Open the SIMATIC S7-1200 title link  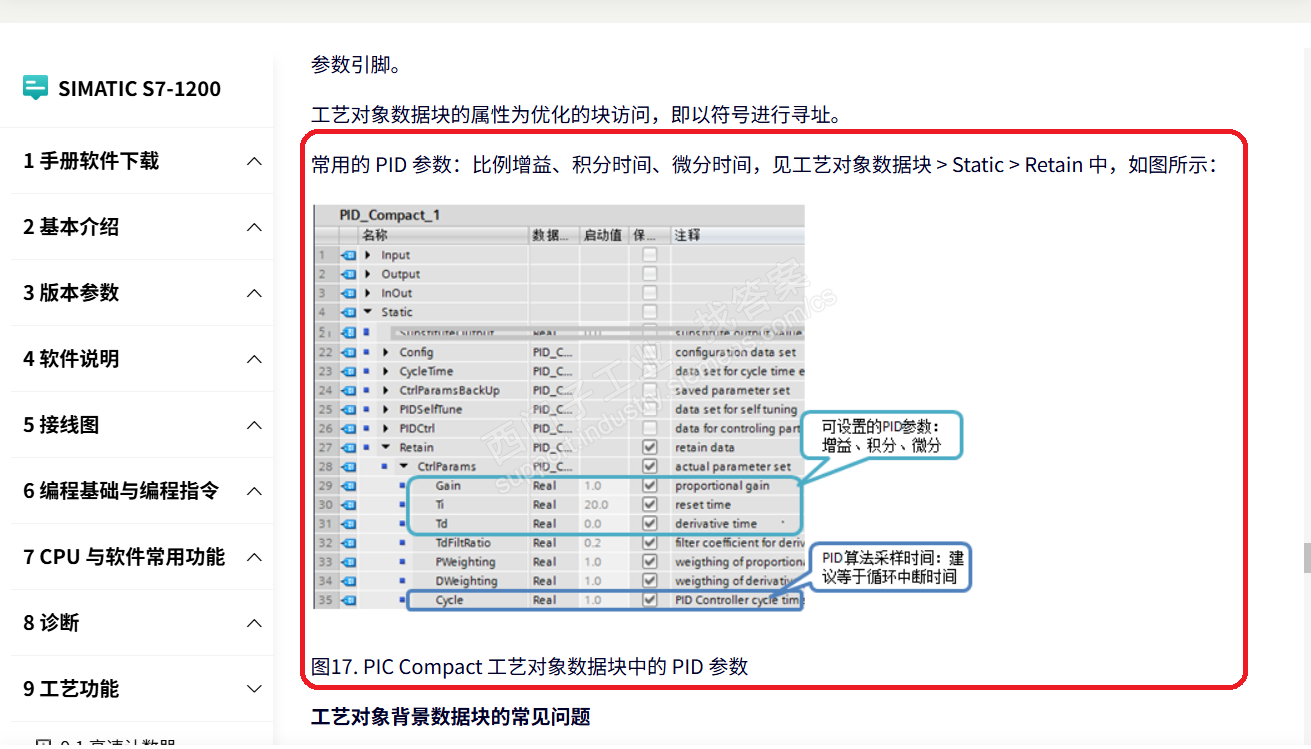click(139, 88)
